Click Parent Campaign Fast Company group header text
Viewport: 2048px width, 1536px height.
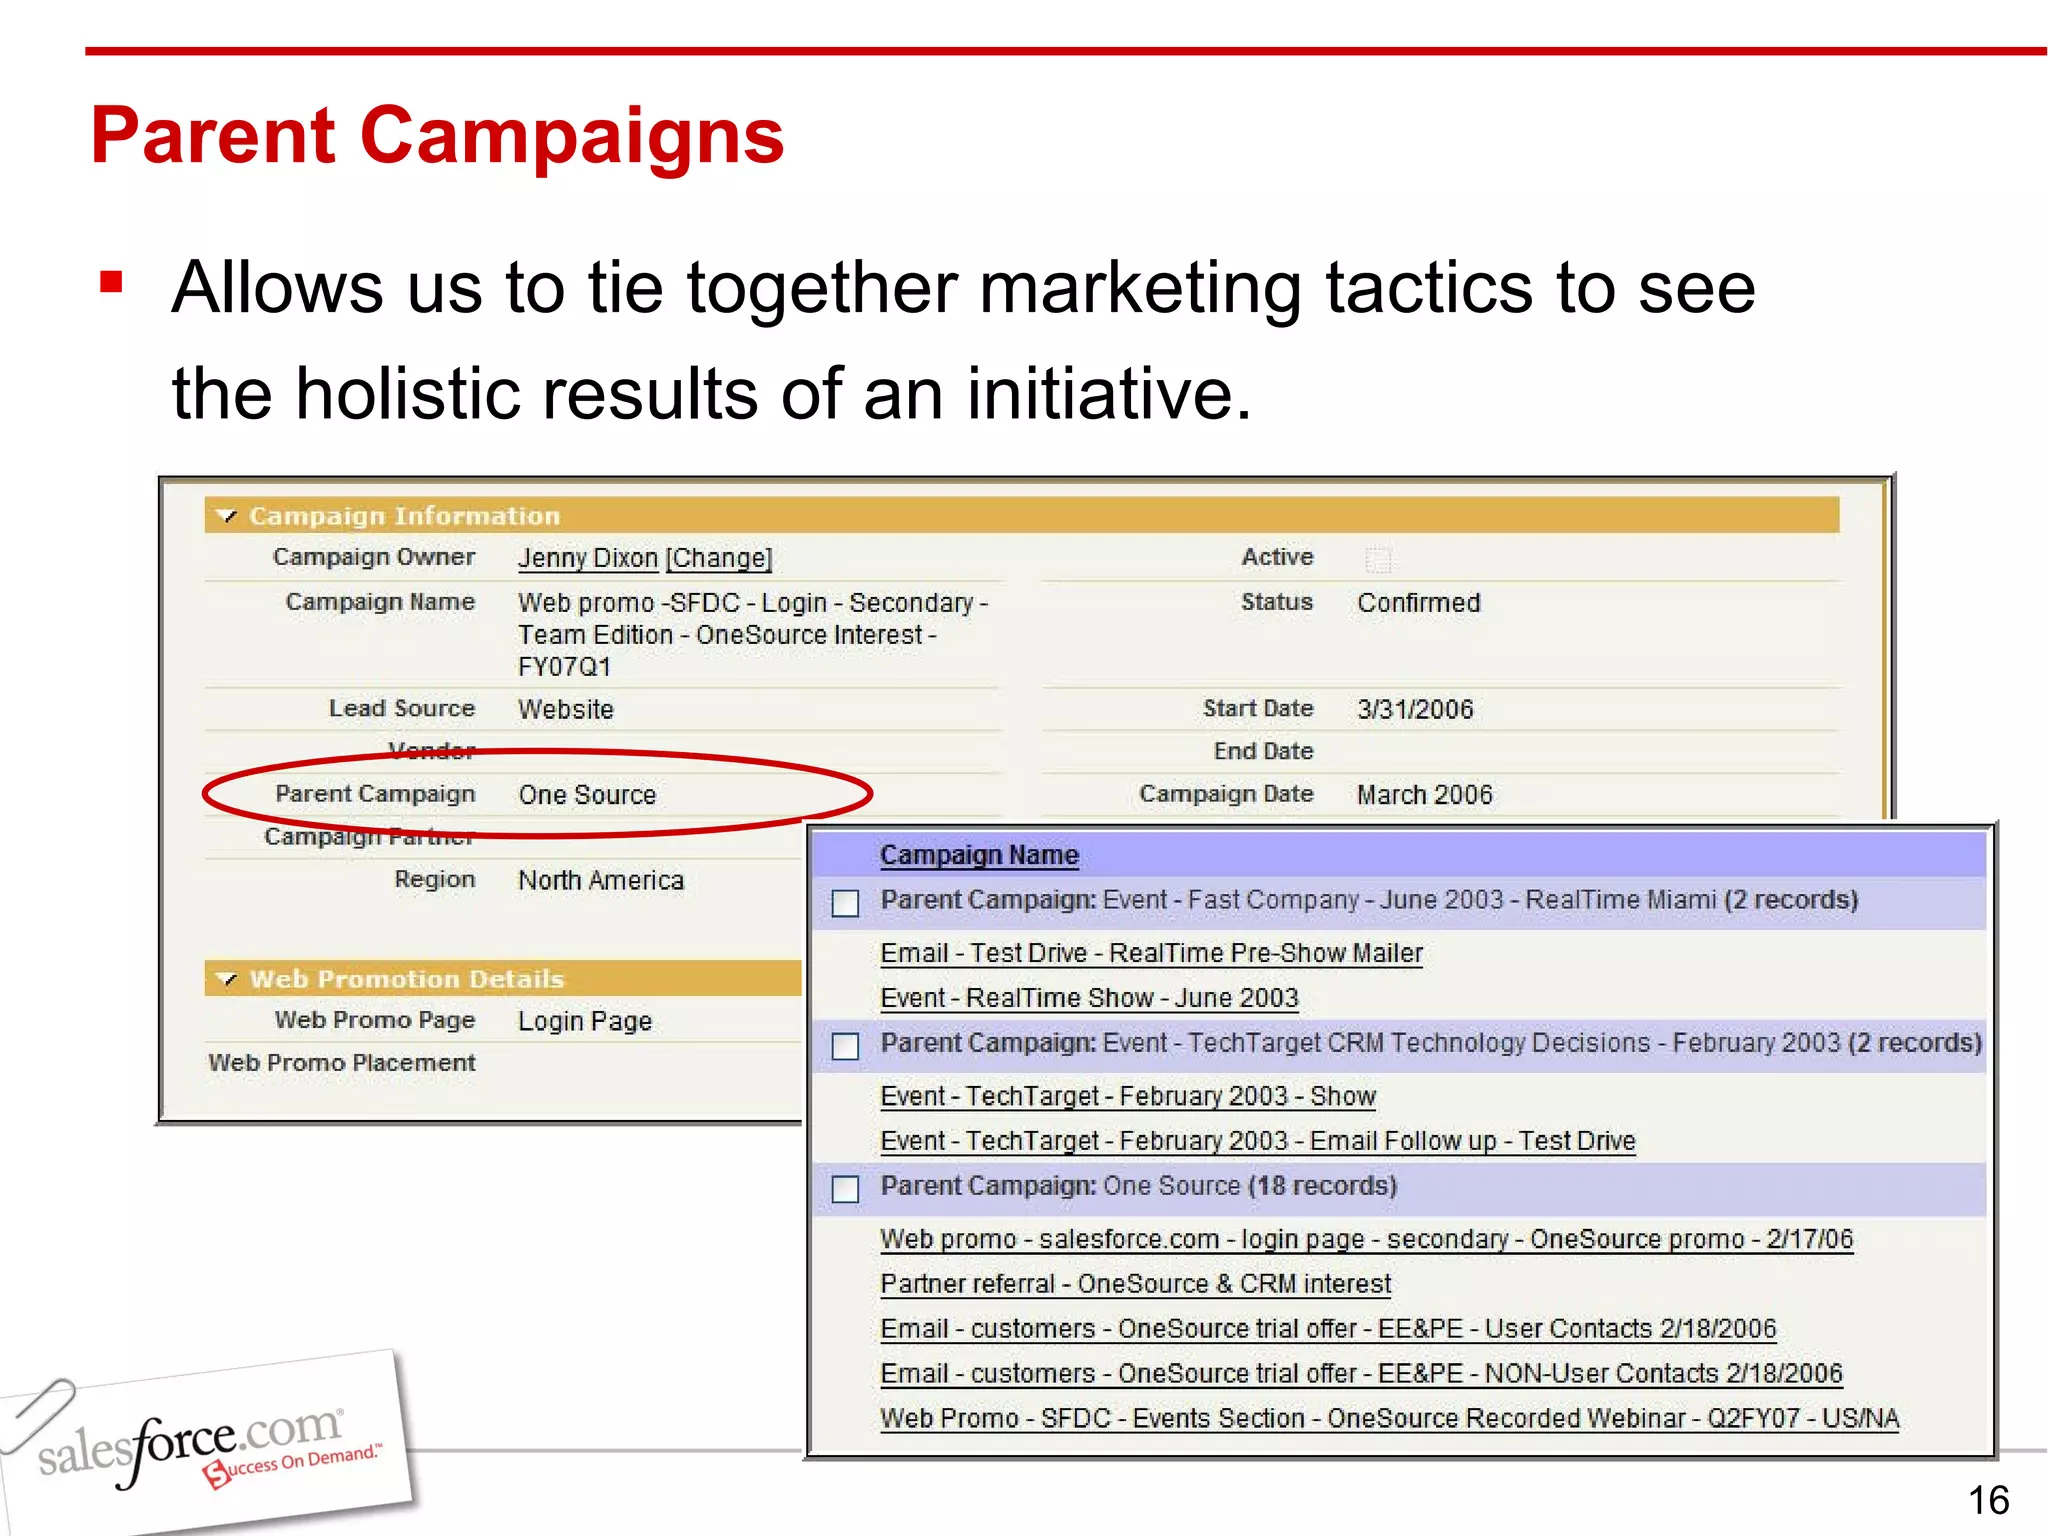coord(1369,900)
